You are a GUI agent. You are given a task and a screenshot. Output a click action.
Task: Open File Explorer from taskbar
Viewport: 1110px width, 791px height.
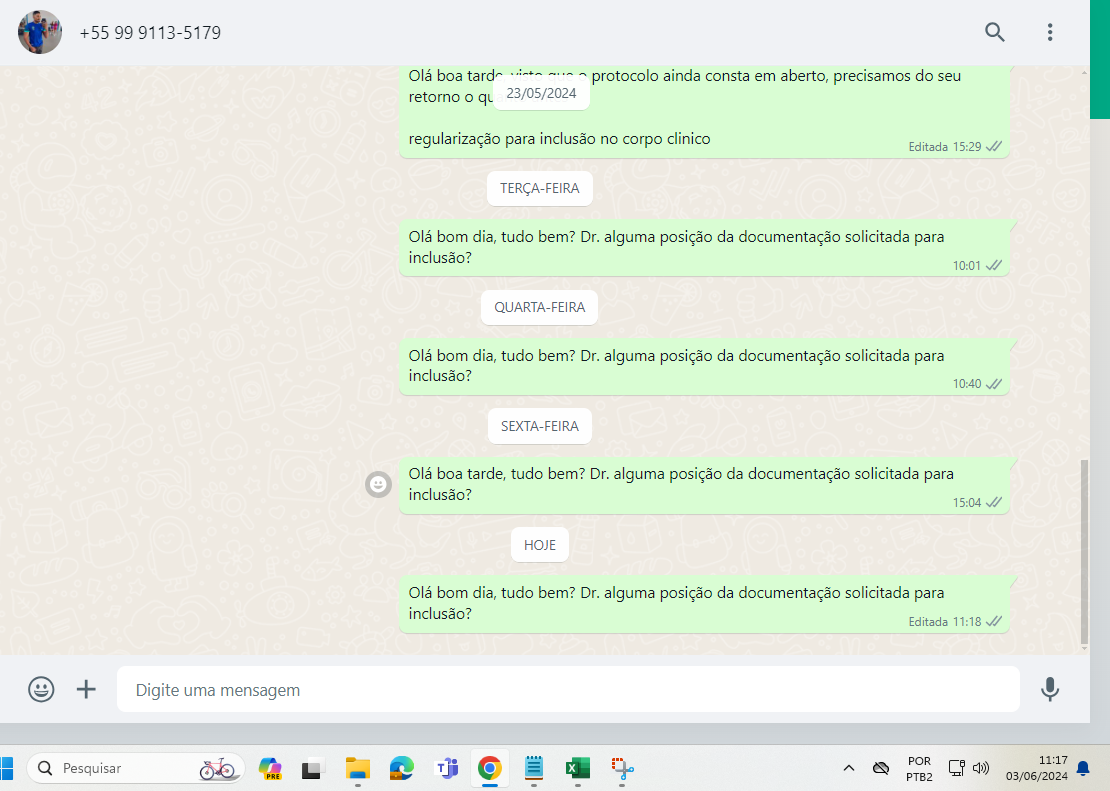(357, 768)
